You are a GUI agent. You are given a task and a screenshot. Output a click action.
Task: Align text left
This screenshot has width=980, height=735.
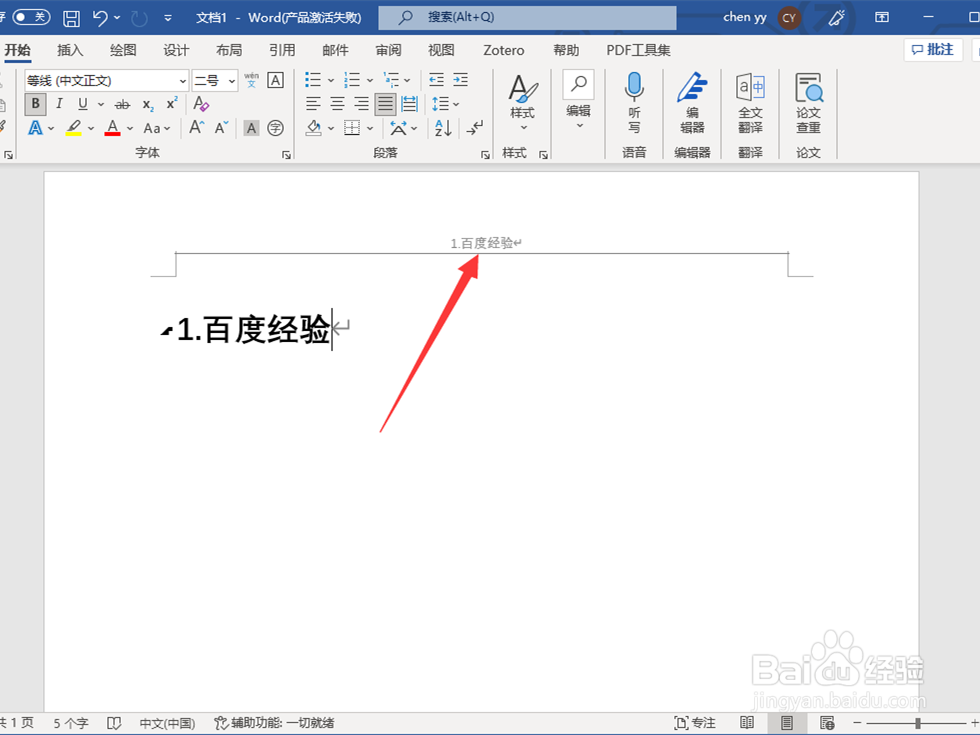[x=313, y=104]
